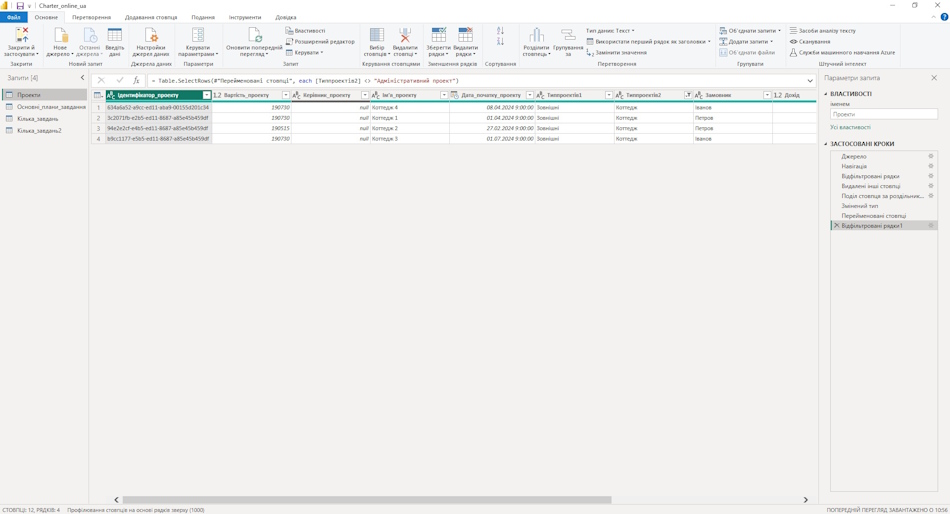Open Нове джерело in the ribbon
This screenshot has height=514, width=950.
(60, 42)
